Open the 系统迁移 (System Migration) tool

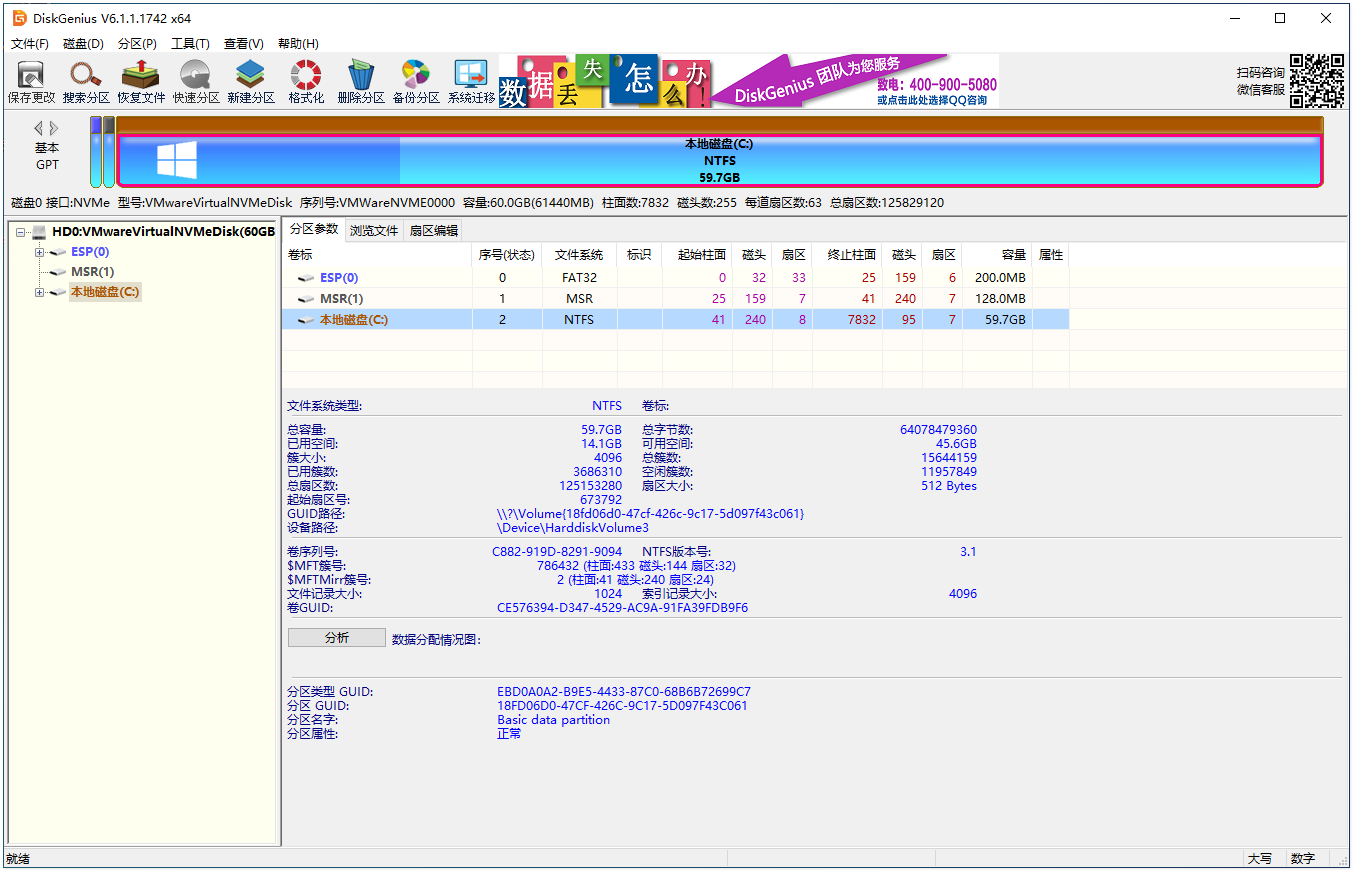470,80
